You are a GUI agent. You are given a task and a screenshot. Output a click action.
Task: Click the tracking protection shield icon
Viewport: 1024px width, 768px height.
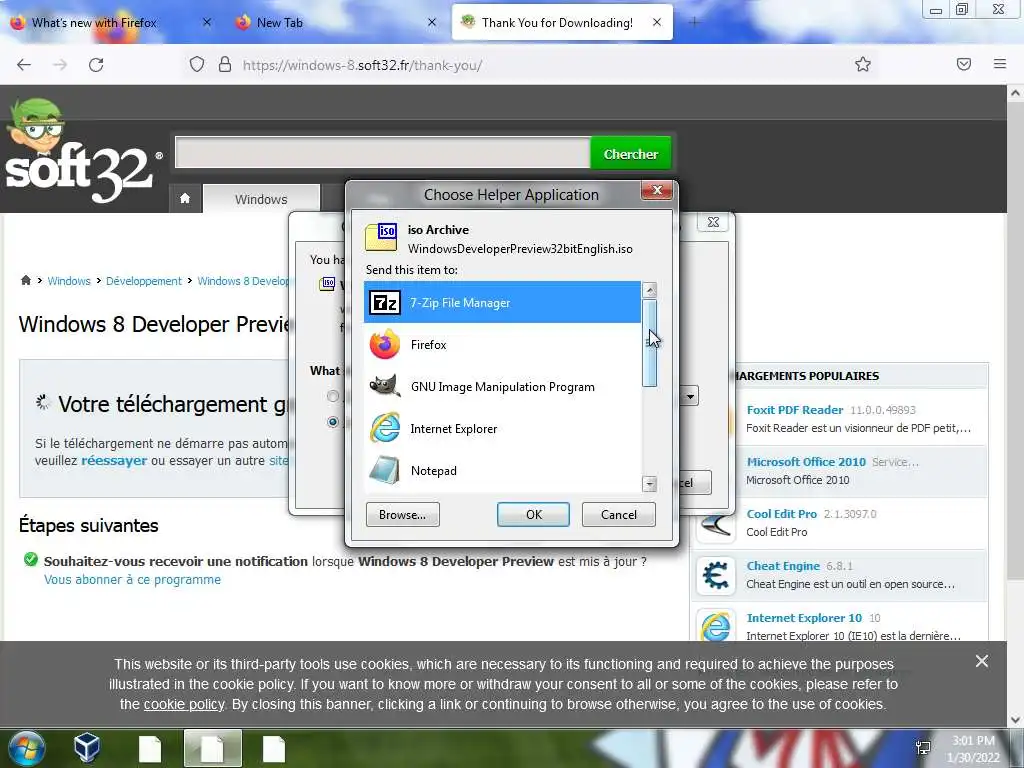197,65
